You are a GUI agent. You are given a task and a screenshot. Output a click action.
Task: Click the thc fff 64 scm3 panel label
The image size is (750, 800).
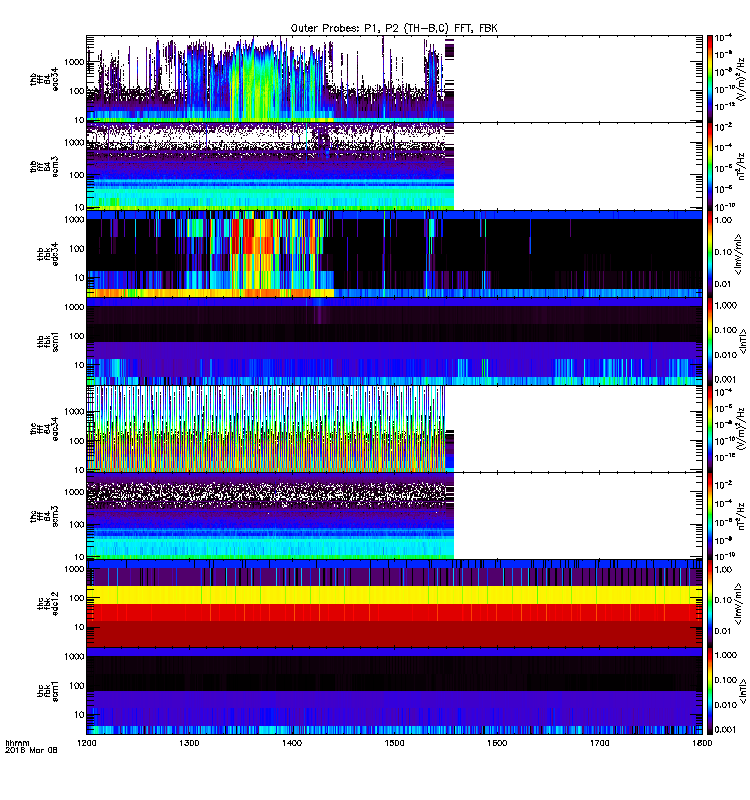click(44, 516)
